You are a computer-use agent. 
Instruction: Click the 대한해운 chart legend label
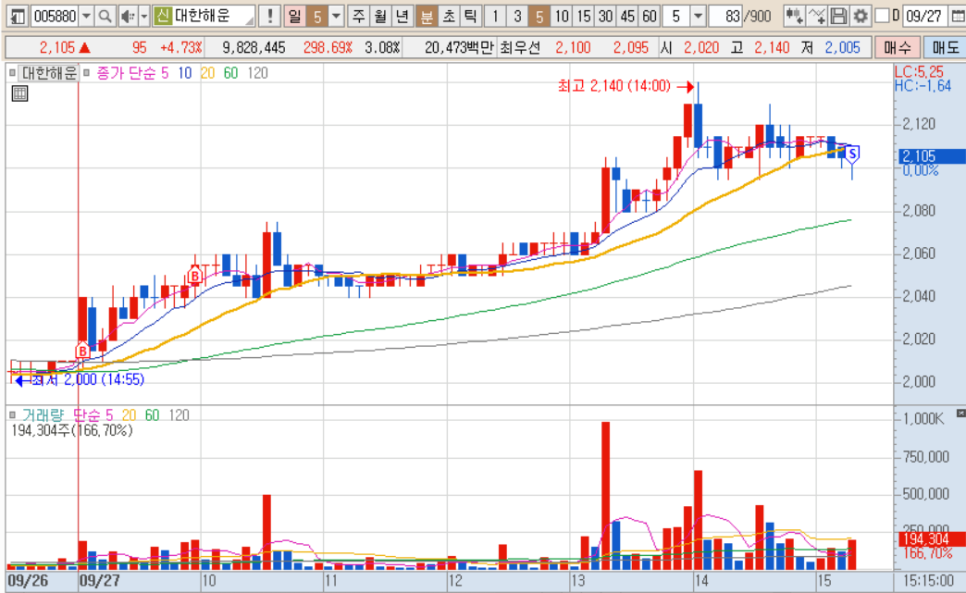coord(49,73)
